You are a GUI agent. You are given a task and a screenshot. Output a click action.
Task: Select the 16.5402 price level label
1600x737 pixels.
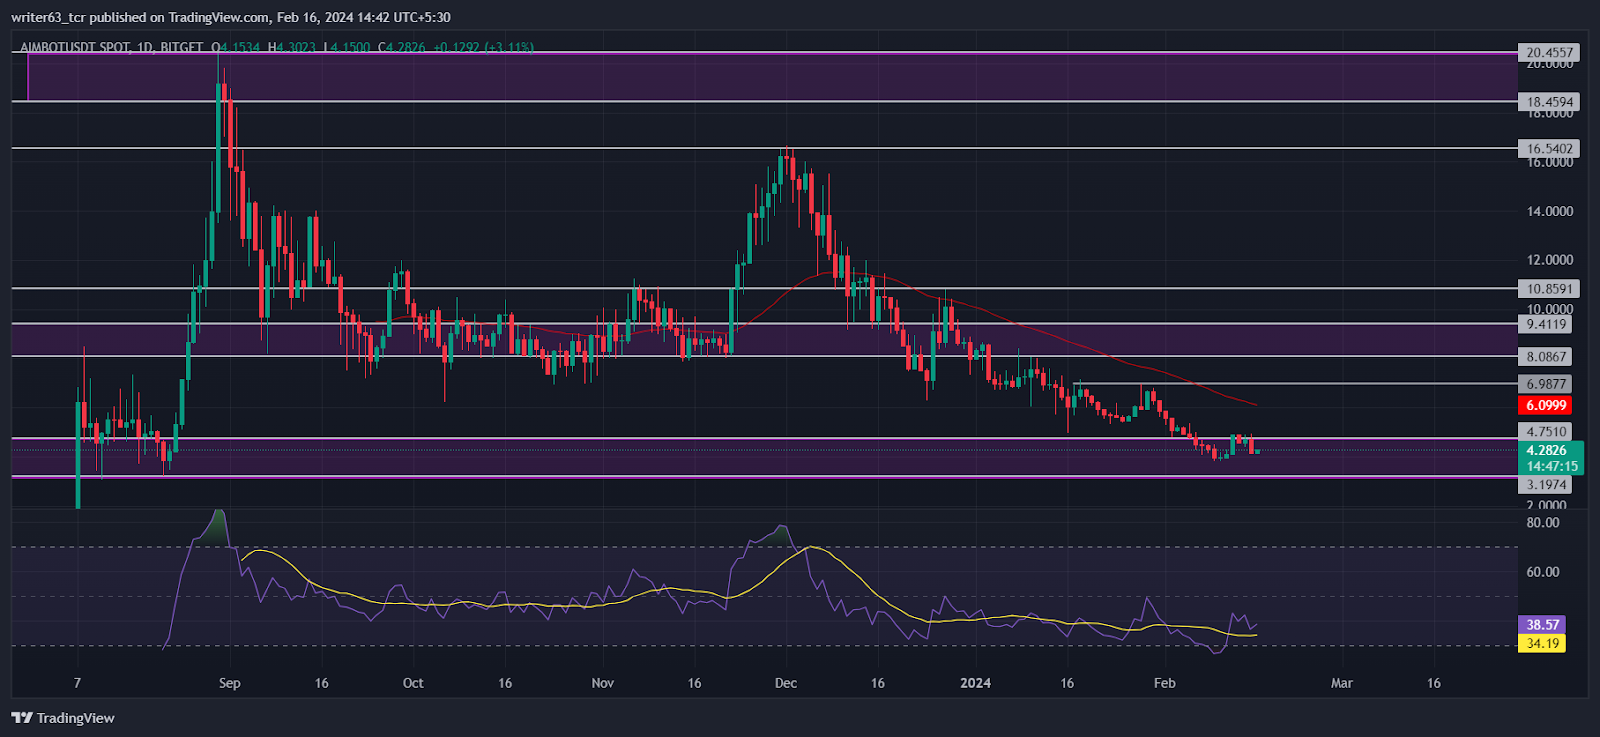1549,149
